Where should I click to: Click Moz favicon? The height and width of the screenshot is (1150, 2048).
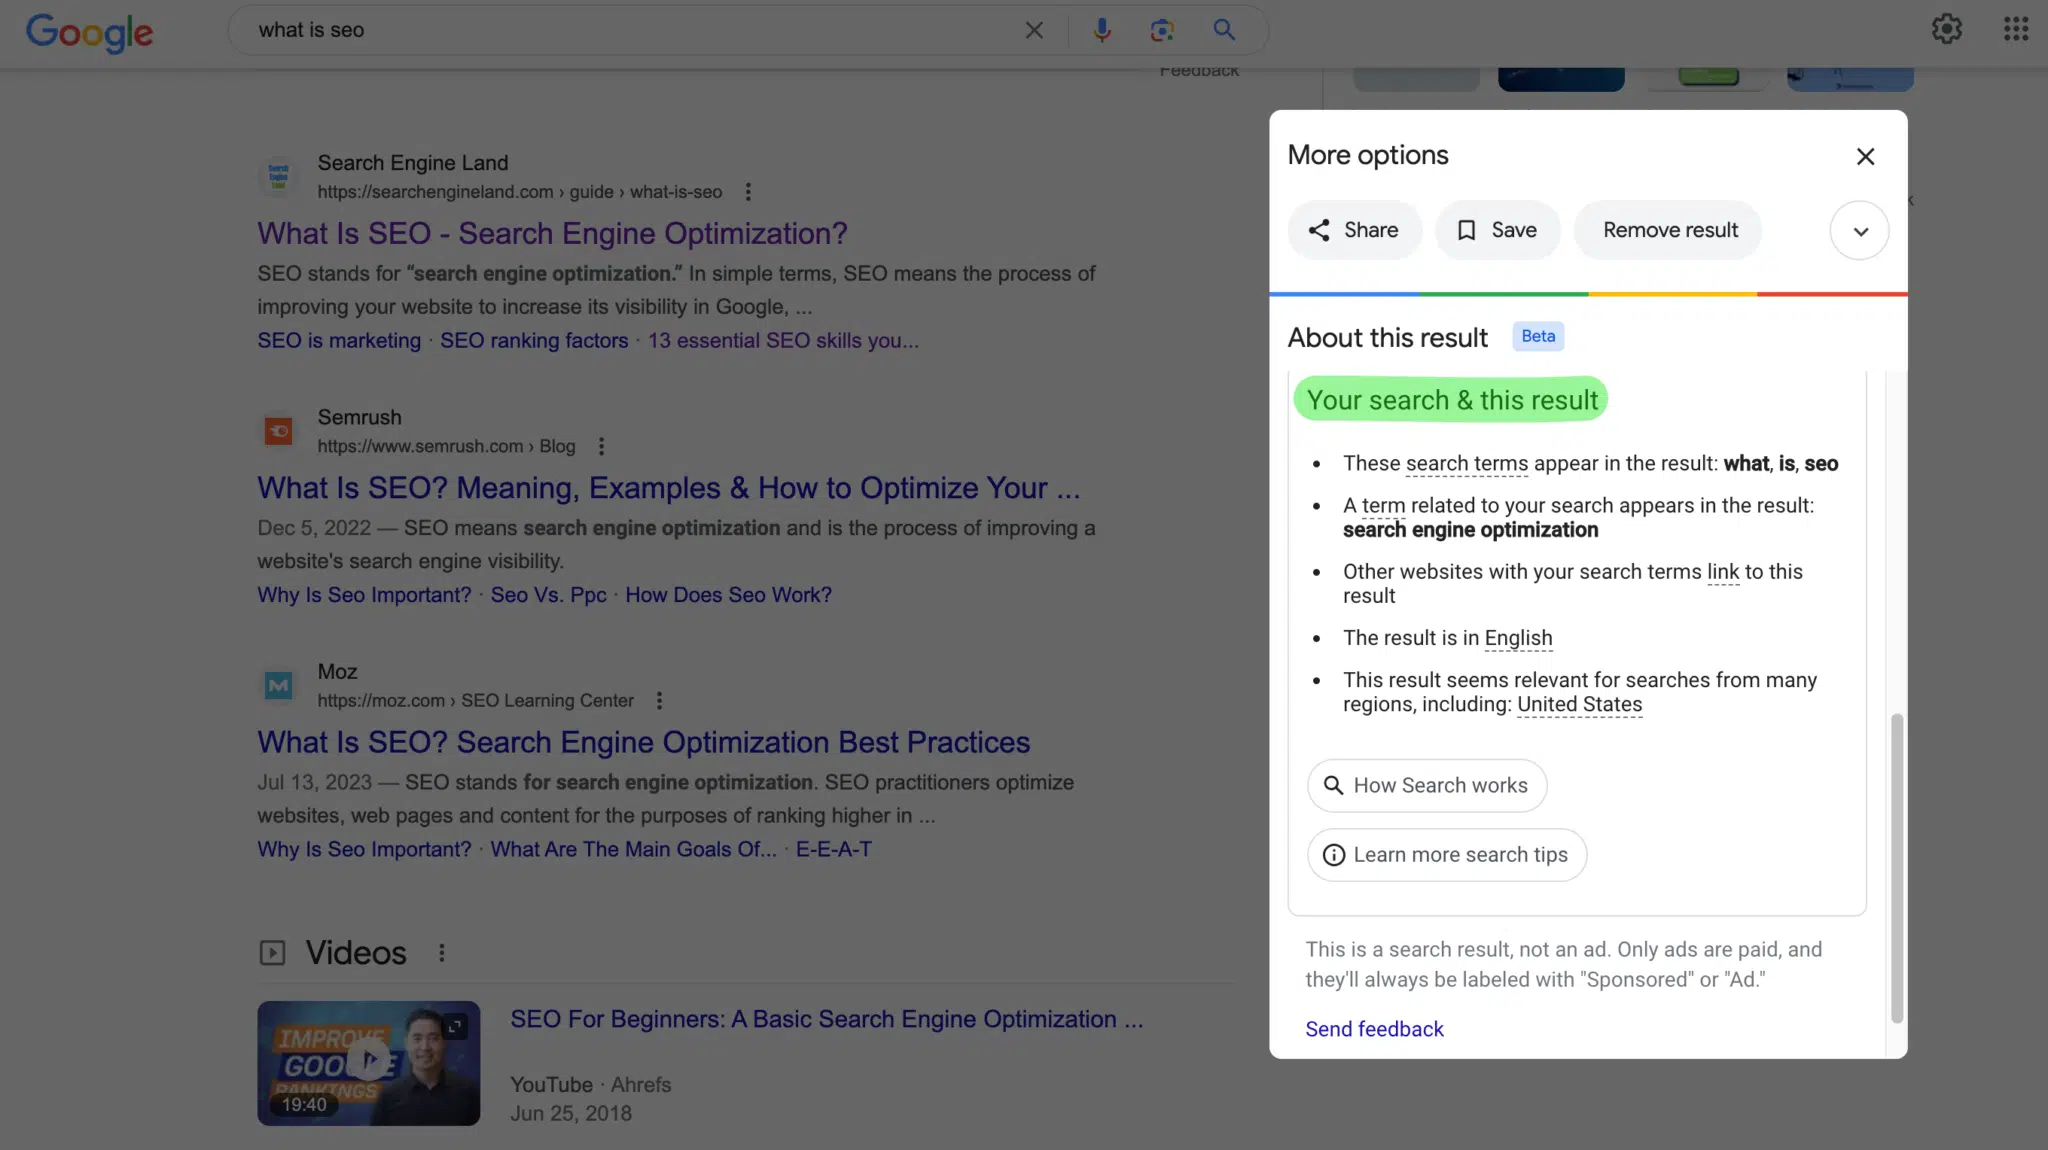coord(278,685)
